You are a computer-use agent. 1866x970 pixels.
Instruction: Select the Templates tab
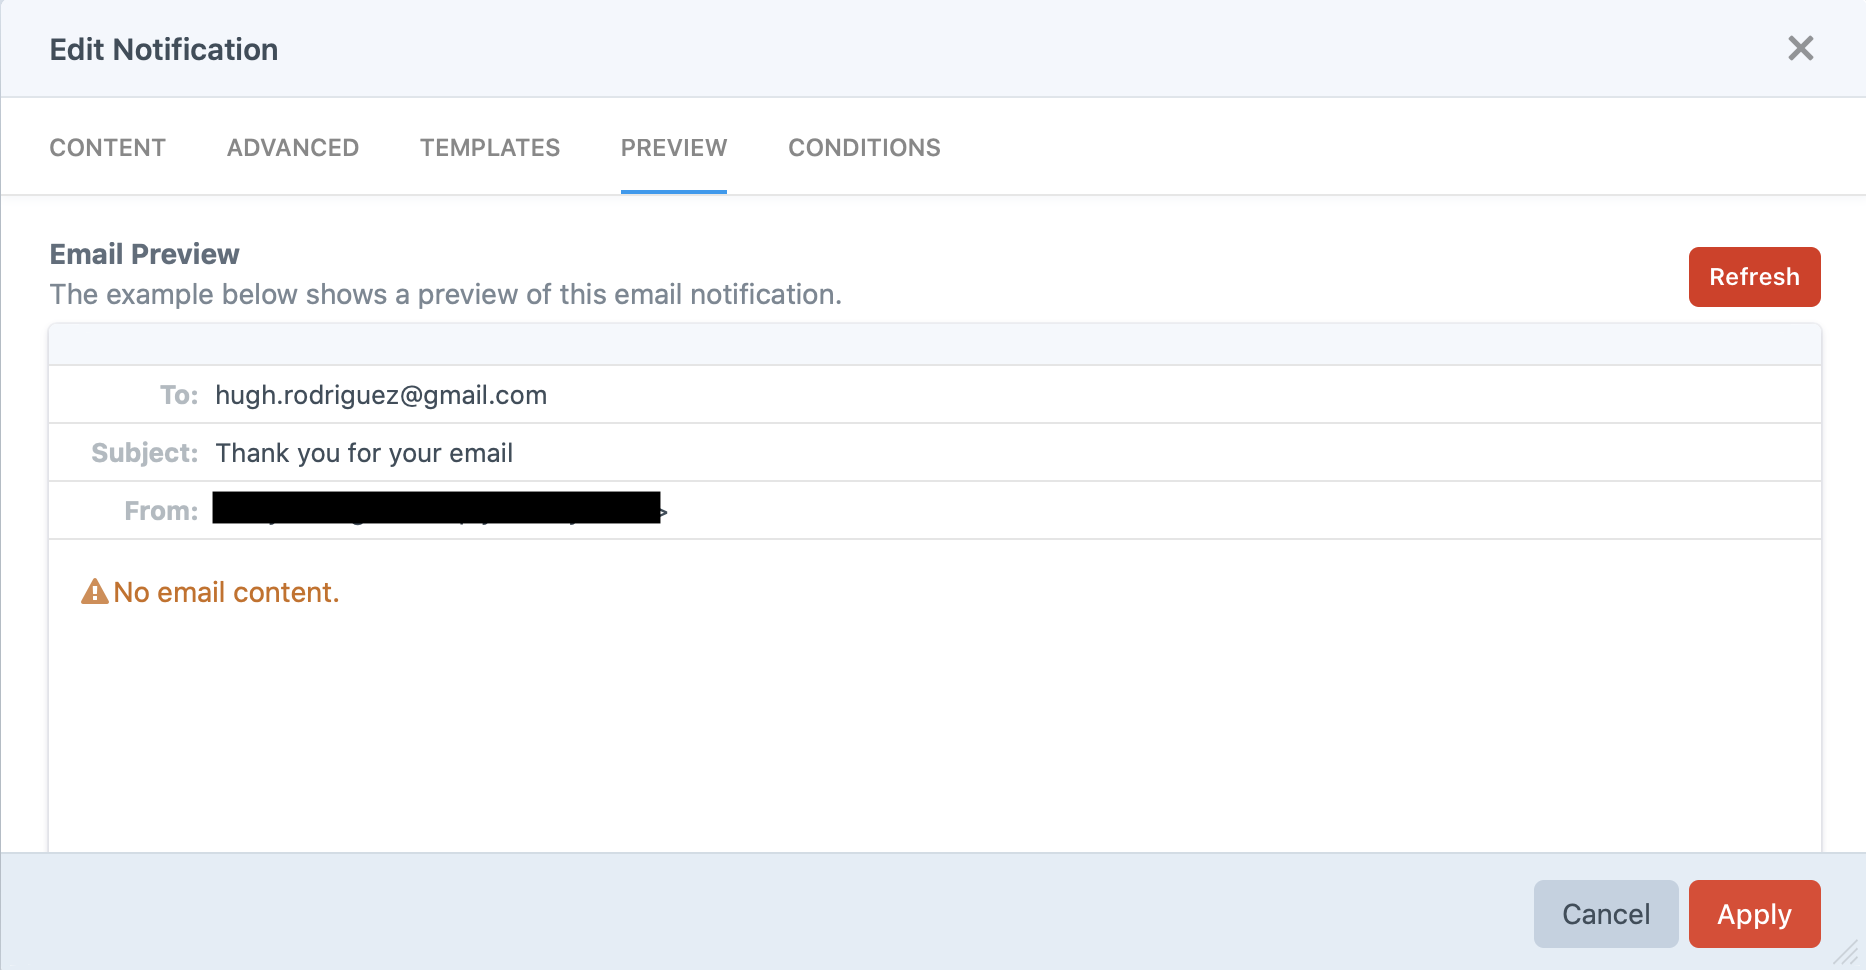[489, 147]
